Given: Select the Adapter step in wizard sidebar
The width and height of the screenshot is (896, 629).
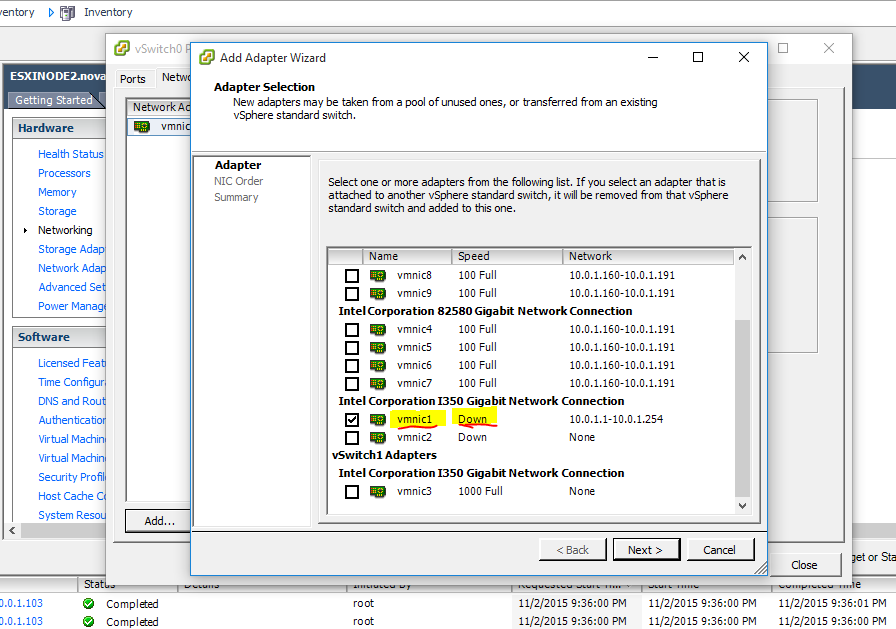Looking at the screenshot, I should point(238,165).
